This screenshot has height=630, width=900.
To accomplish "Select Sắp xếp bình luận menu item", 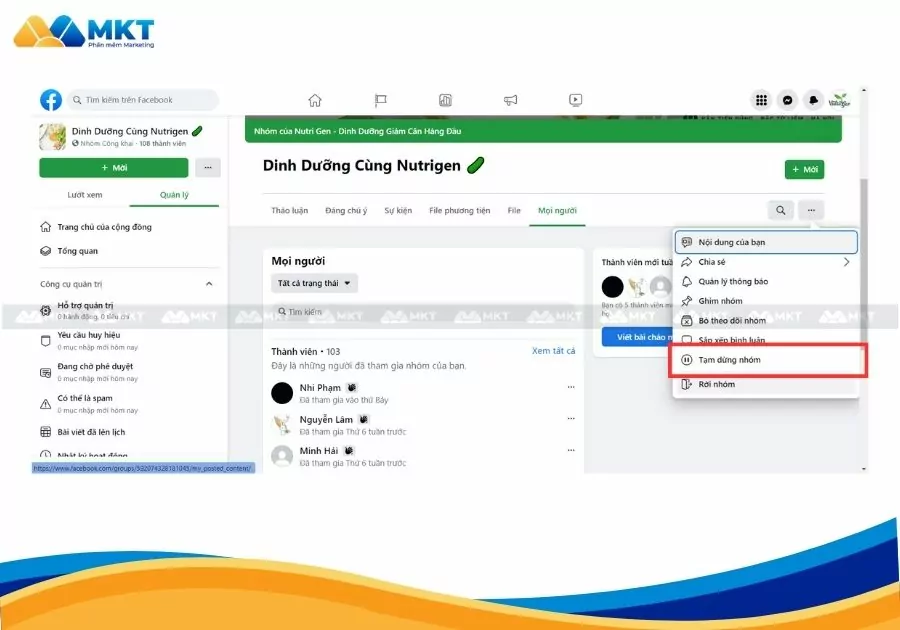I will pos(766,340).
